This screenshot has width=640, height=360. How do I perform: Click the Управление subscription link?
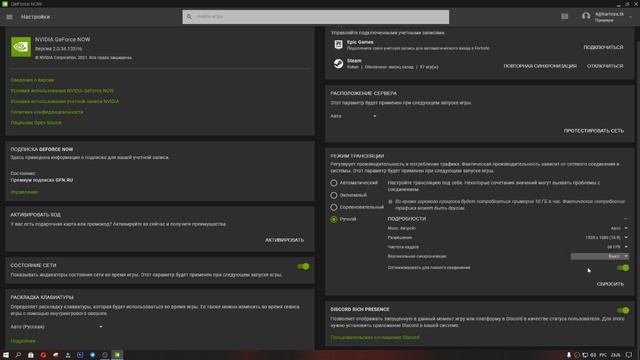point(24,192)
